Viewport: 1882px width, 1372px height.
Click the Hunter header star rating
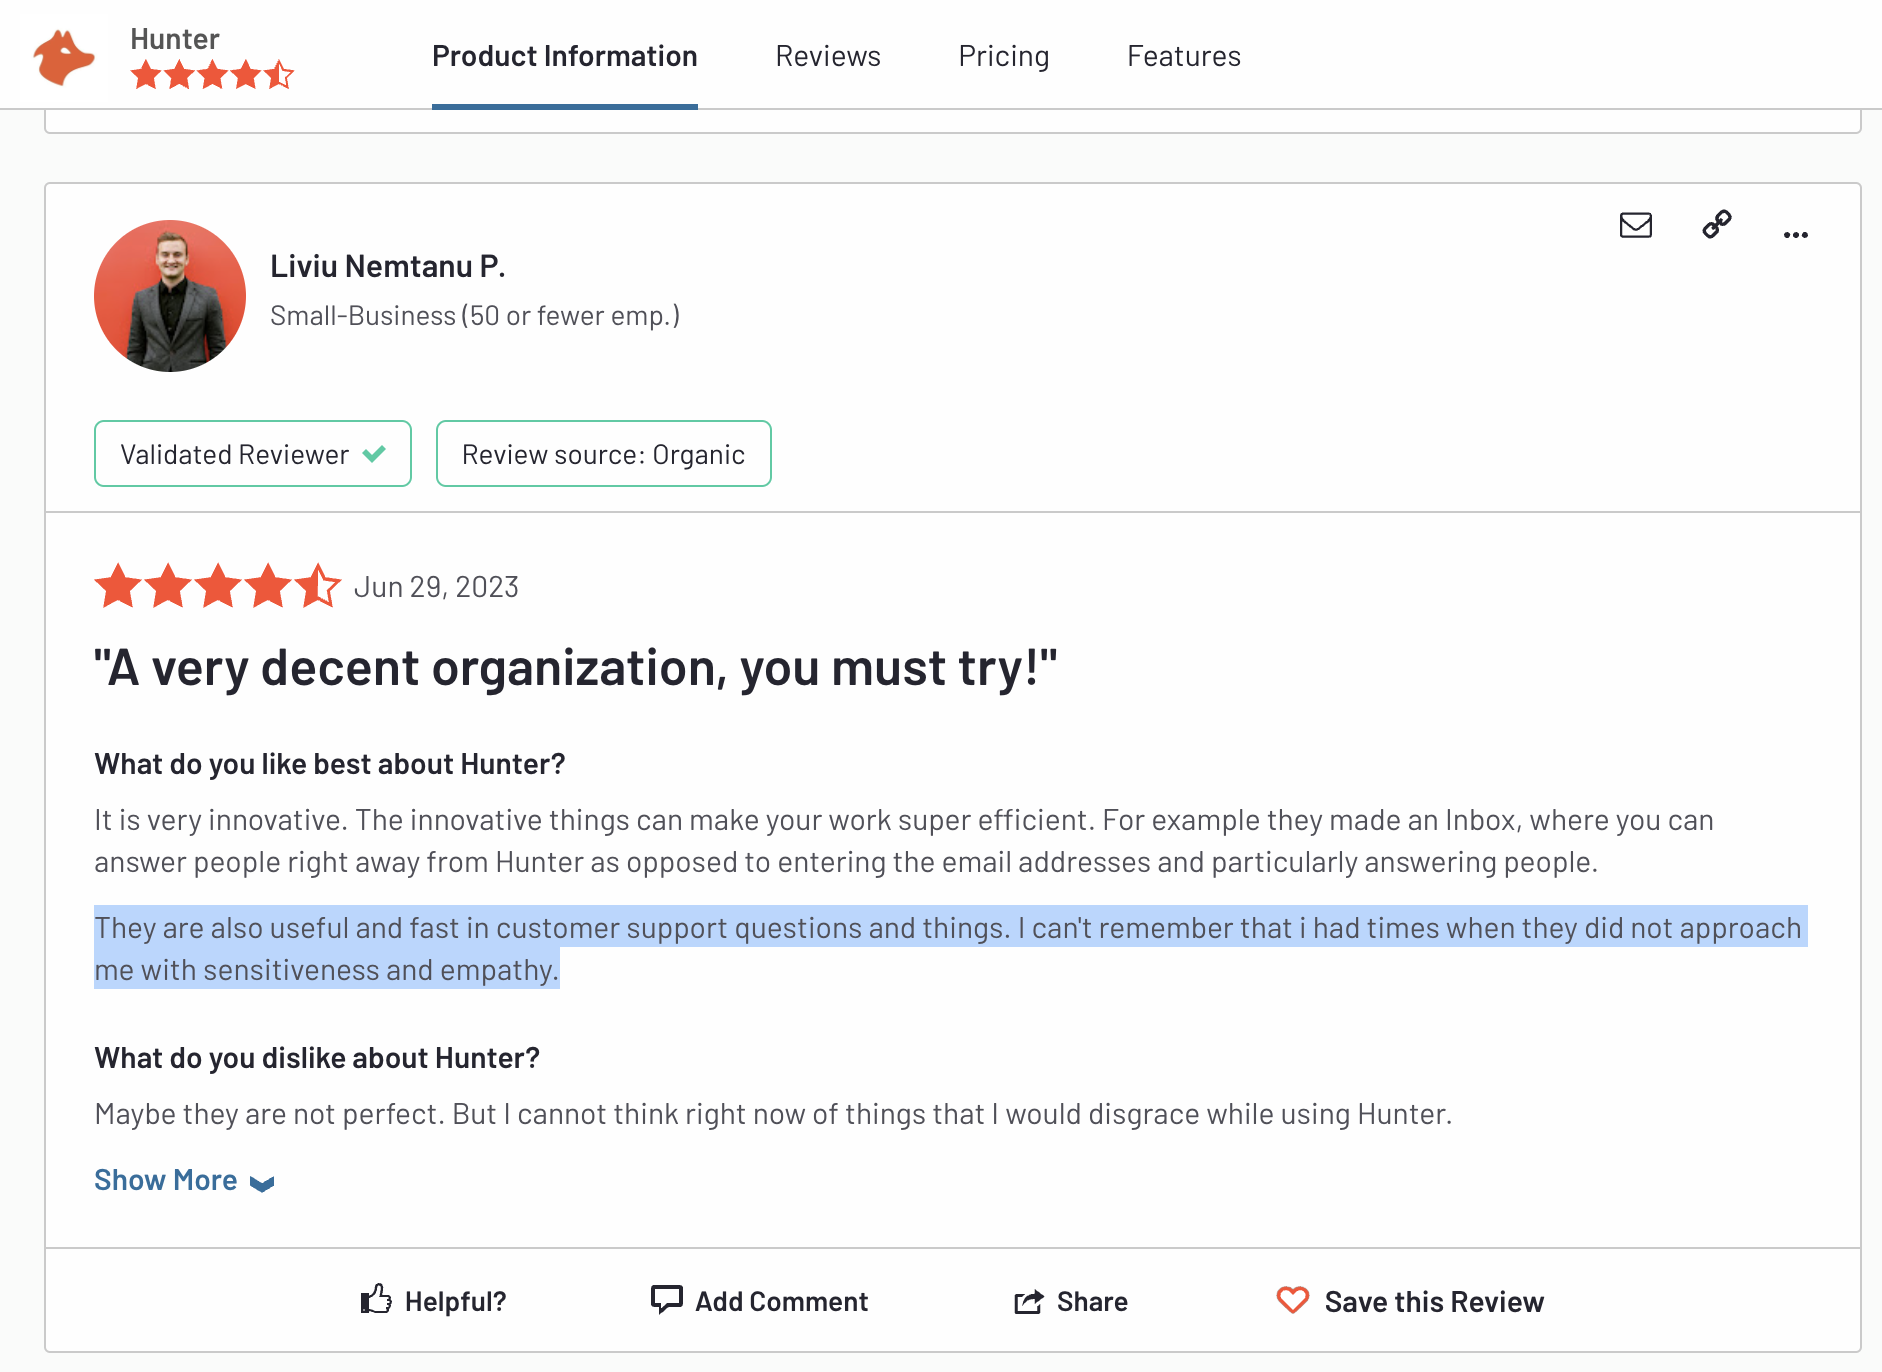pos(212,75)
